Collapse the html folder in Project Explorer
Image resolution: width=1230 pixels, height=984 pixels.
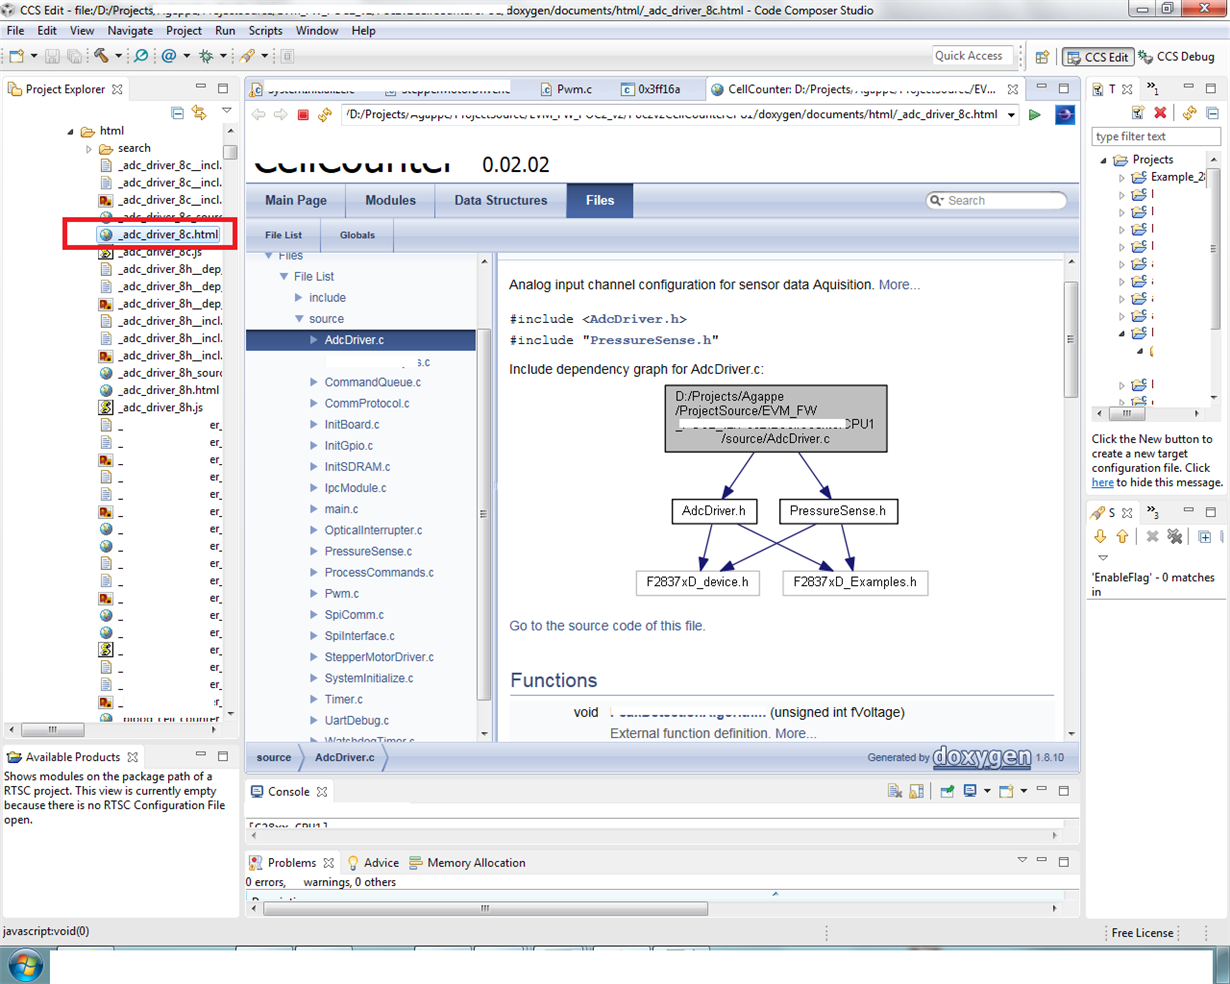(71, 131)
